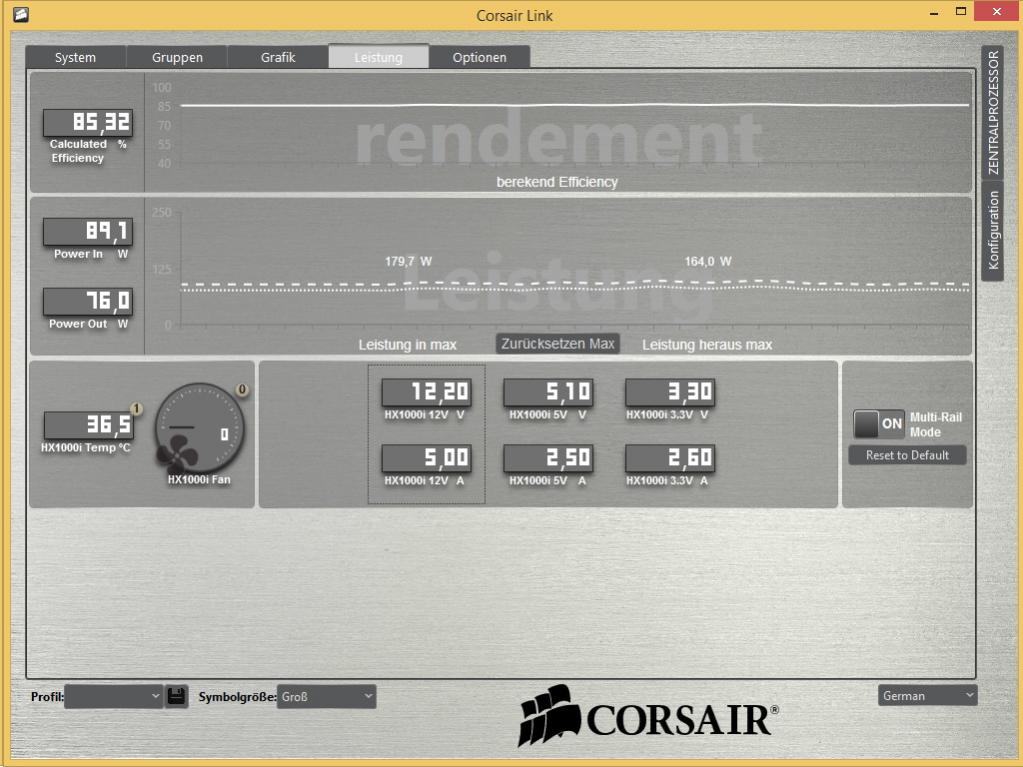Open the Konfiguration side tab
Image resolution: width=1023 pixels, height=767 pixels.
pyautogui.click(x=992, y=230)
